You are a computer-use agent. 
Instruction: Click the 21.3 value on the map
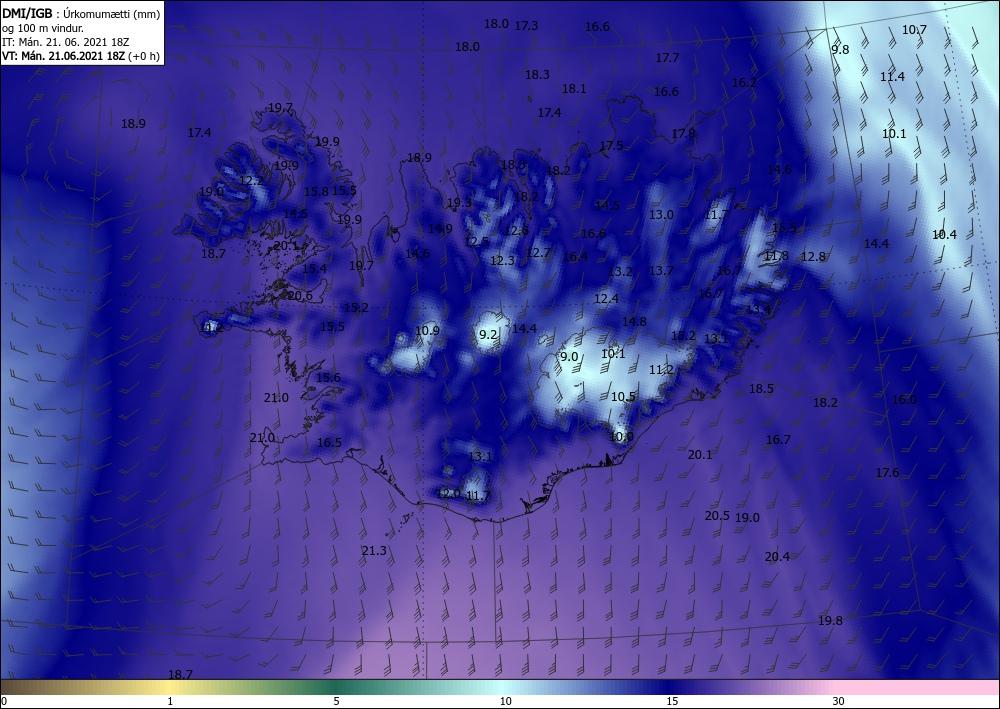pyautogui.click(x=374, y=550)
